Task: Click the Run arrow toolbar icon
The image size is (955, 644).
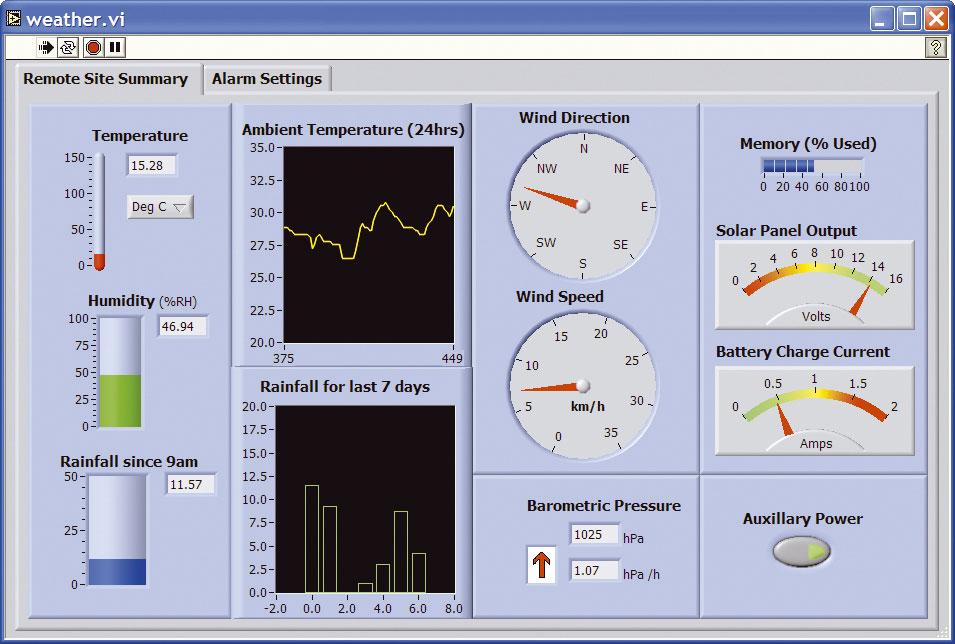Action: point(46,47)
